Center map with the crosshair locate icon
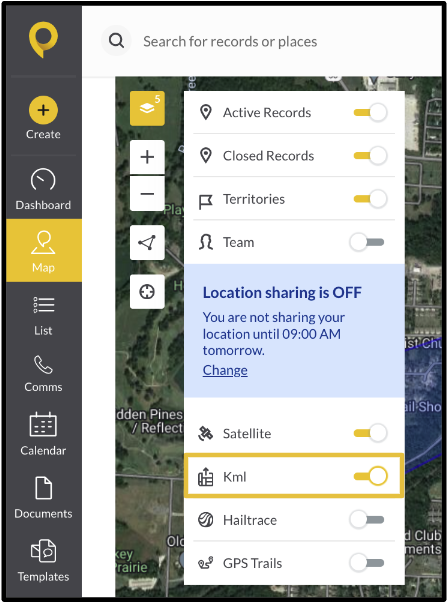This screenshot has width=447, height=603. tap(147, 292)
